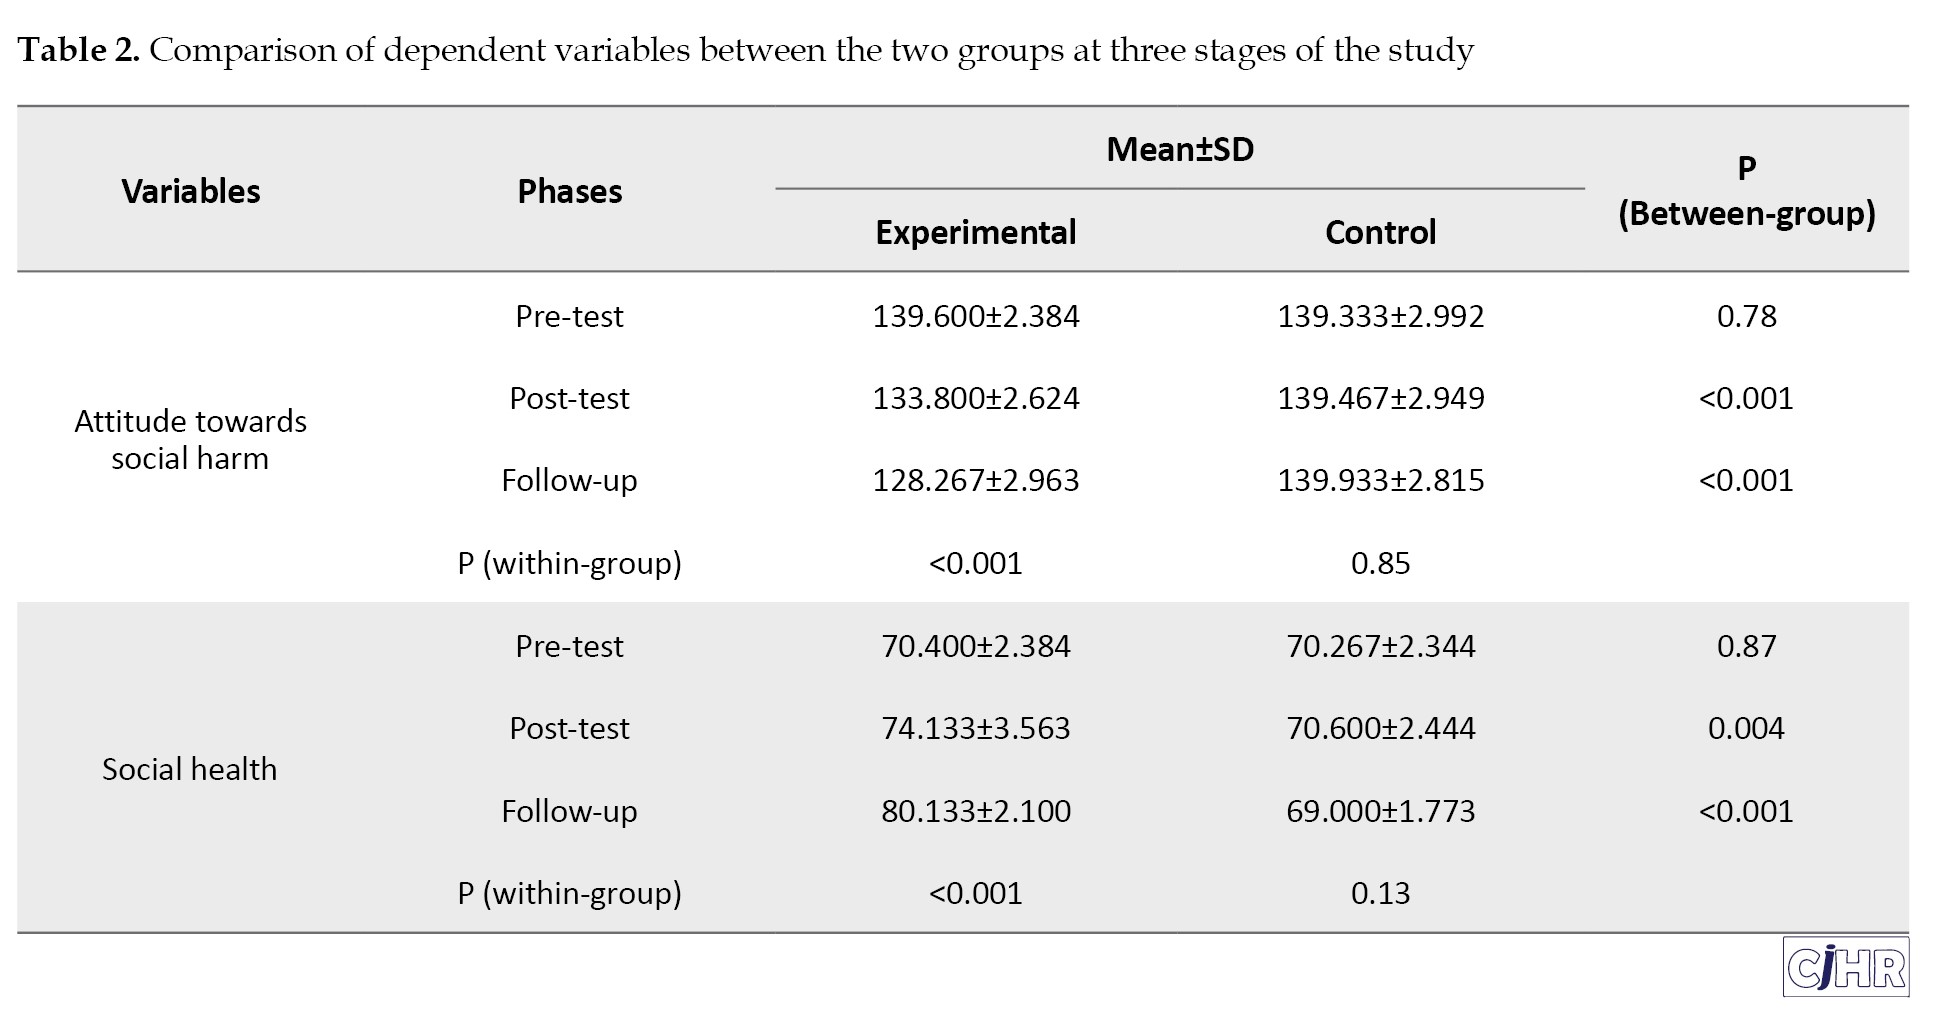Select the 0.78 between-group P value
The height and width of the screenshot is (1013, 1941).
pos(1746,316)
